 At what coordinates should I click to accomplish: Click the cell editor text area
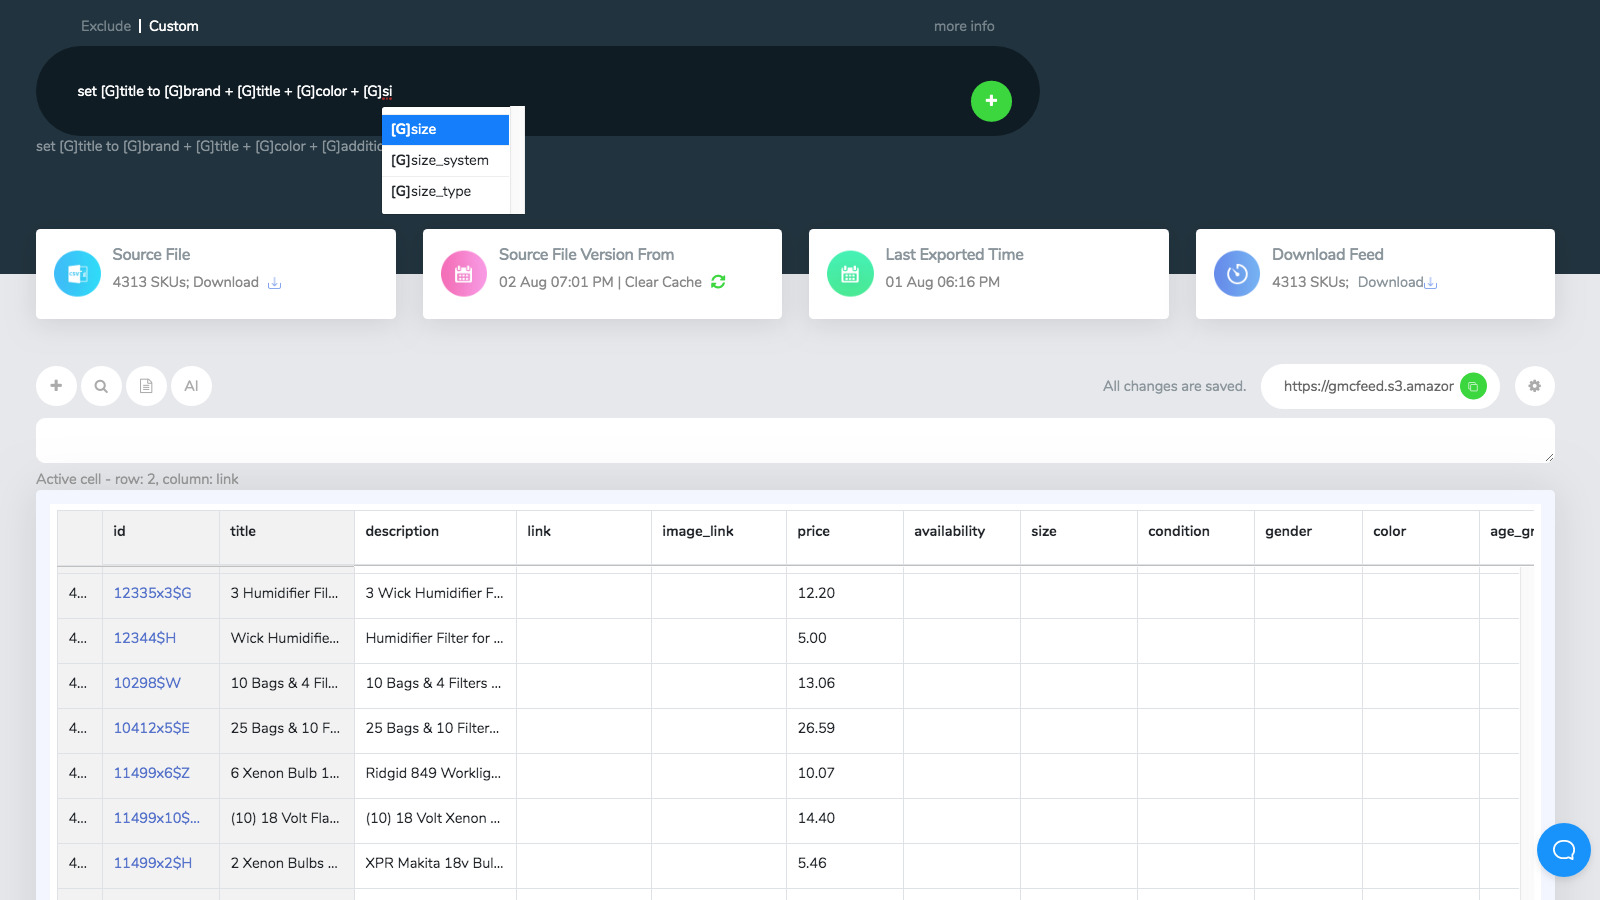click(x=795, y=440)
